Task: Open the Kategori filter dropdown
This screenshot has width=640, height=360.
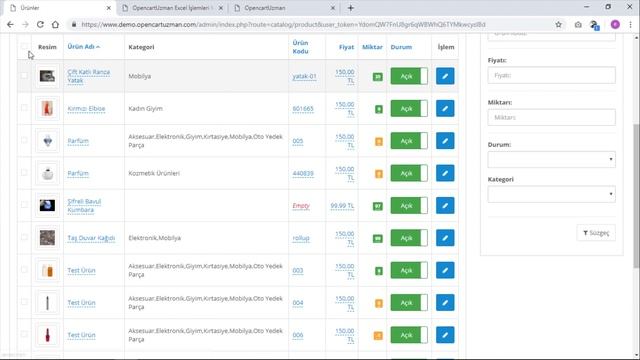Action: pos(551,194)
